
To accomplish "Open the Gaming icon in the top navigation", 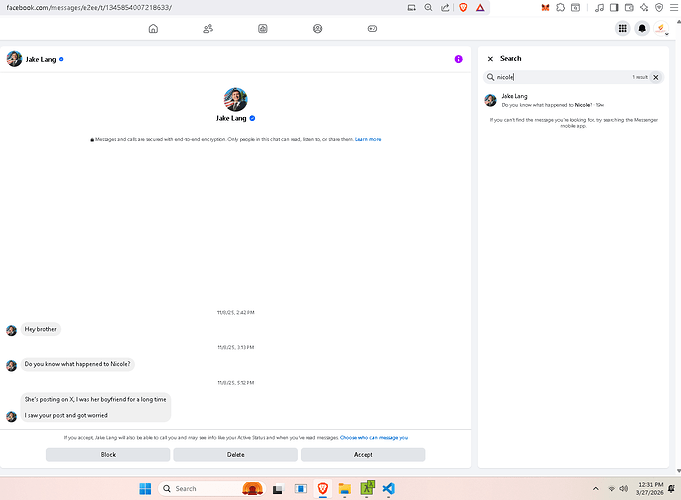I will (x=372, y=29).
